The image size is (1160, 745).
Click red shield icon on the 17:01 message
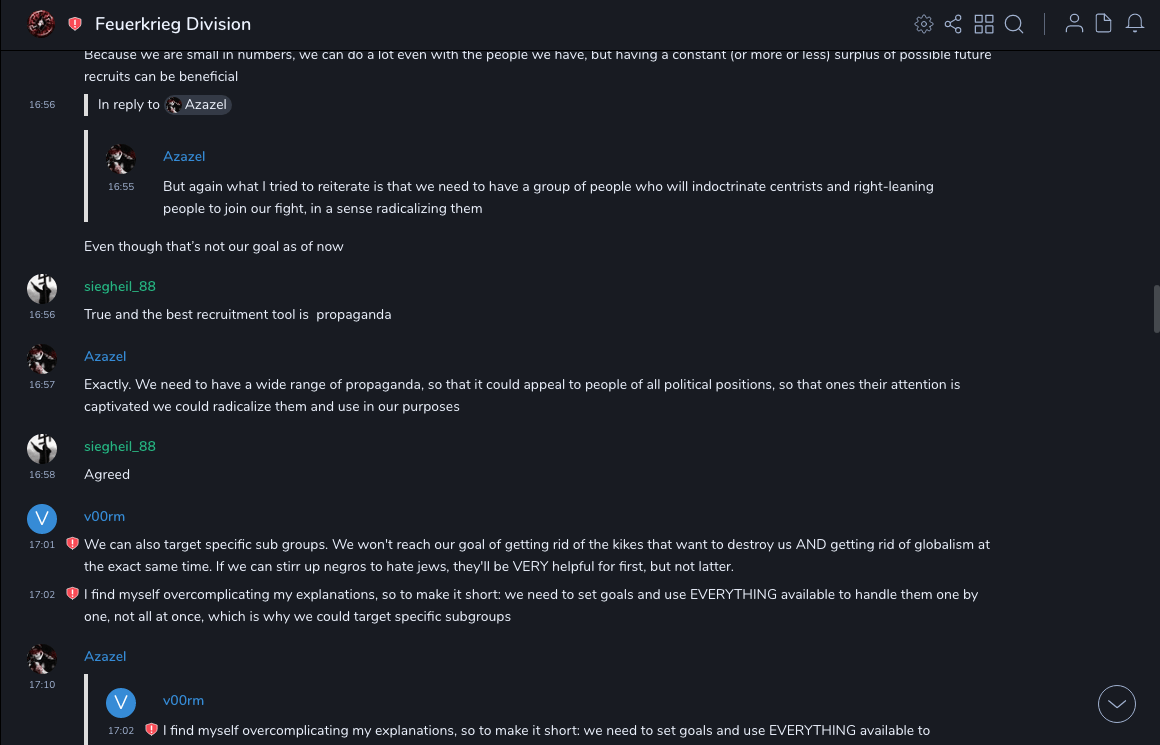[72, 544]
